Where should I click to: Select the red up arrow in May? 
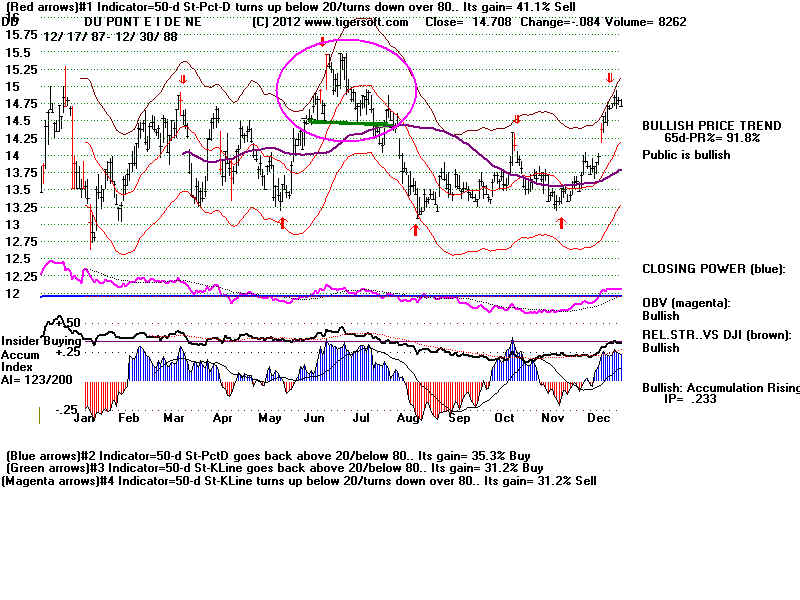[x=283, y=223]
